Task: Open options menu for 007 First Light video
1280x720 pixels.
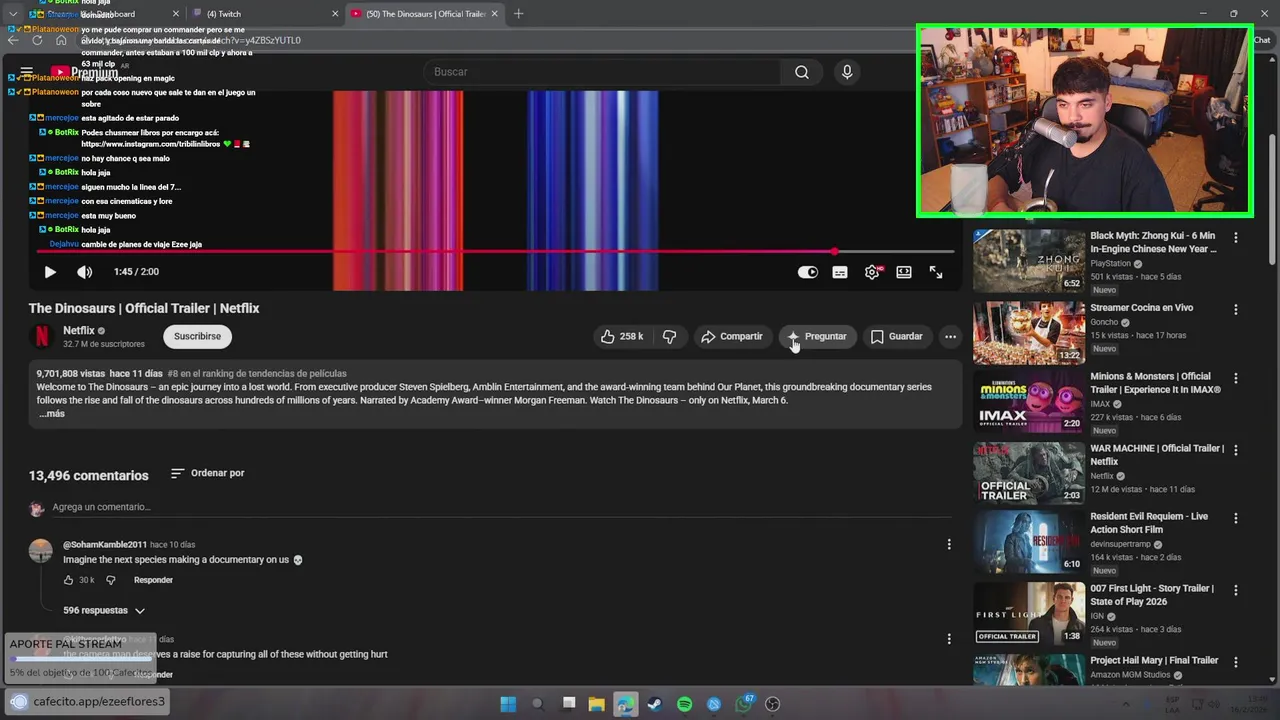Action: pyautogui.click(x=1236, y=591)
